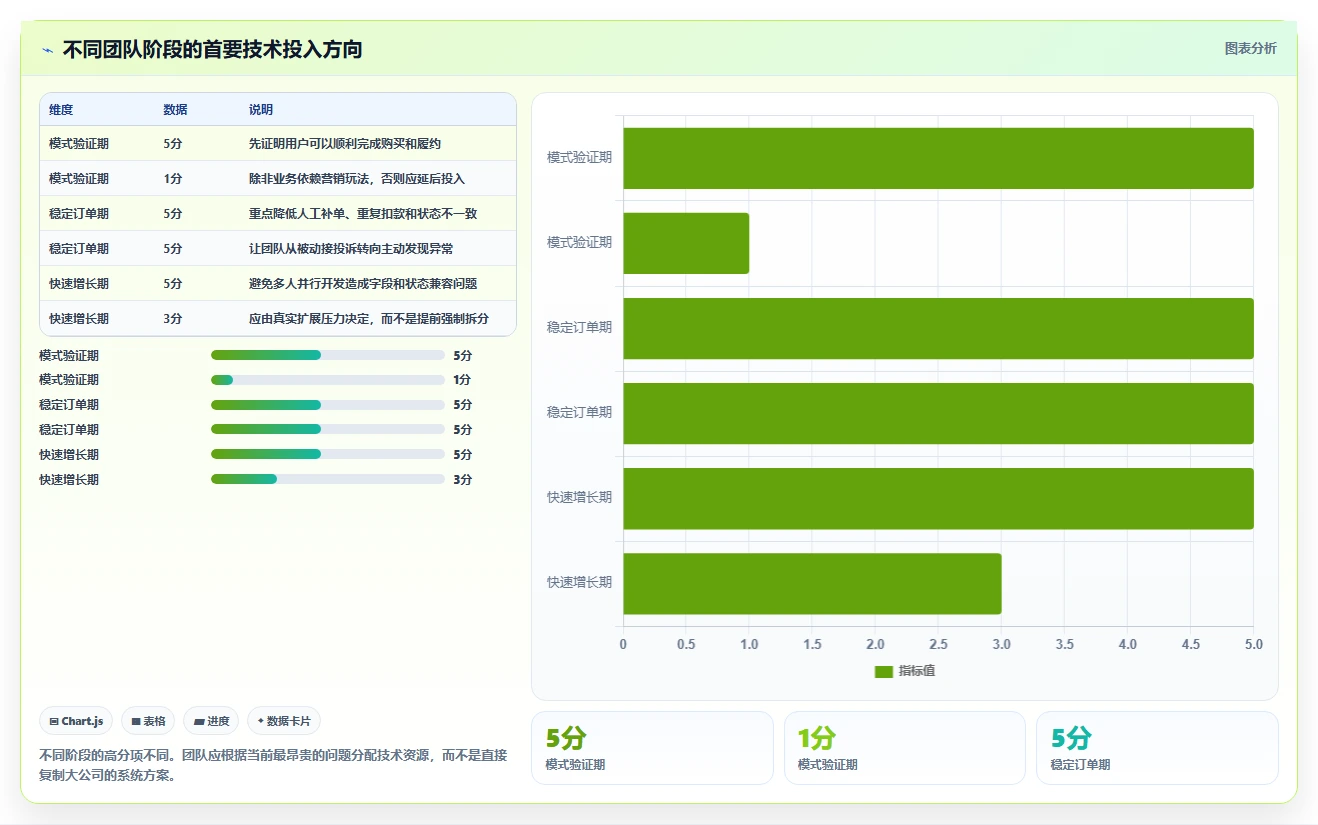The image size is (1318, 825).
Task: Click the 0.5 x-axis tick label
Action: (686, 645)
